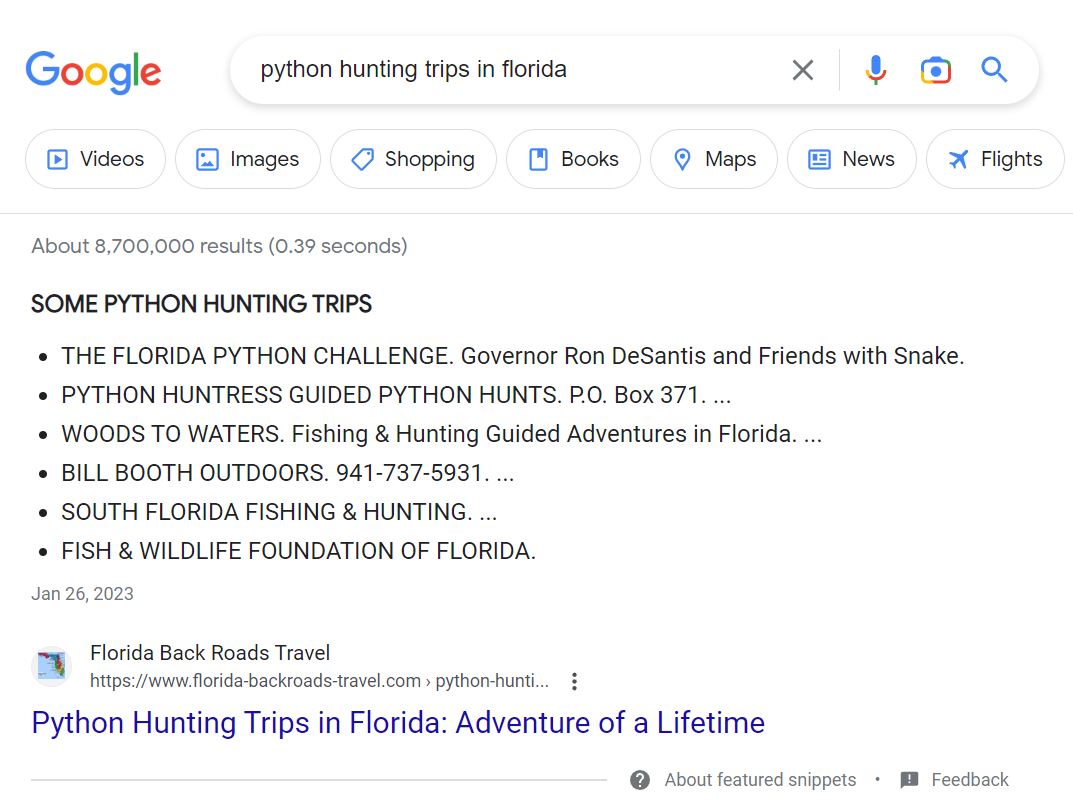The height and width of the screenshot is (799, 1073).
Task: Click 'WOODS TO WATERS' list item
Action: [x=441, y=434]
